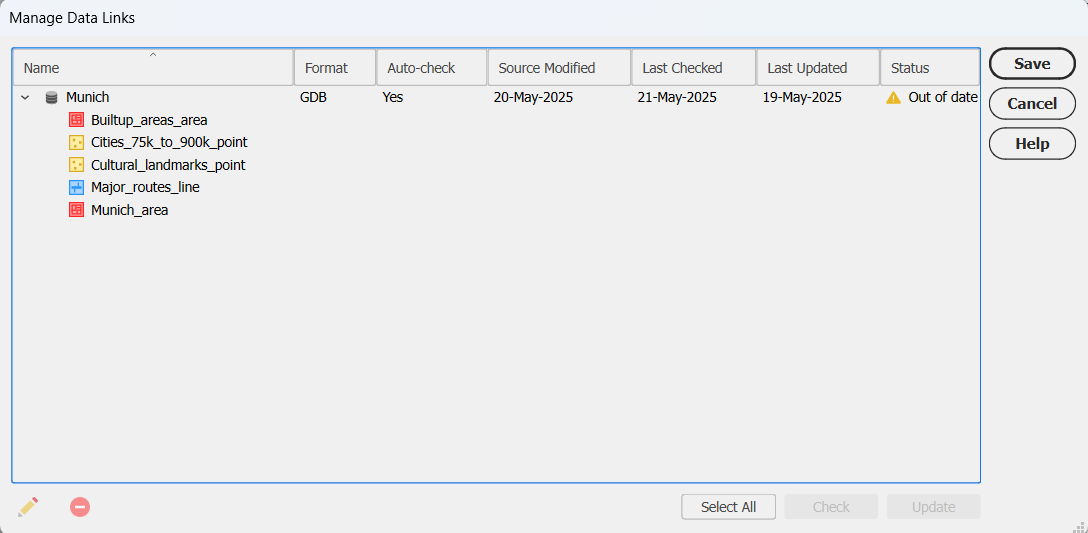Click the Builtup_areas_area red area icon
The width and height of the screenshot is (1088, 533).
pos(76,120)
